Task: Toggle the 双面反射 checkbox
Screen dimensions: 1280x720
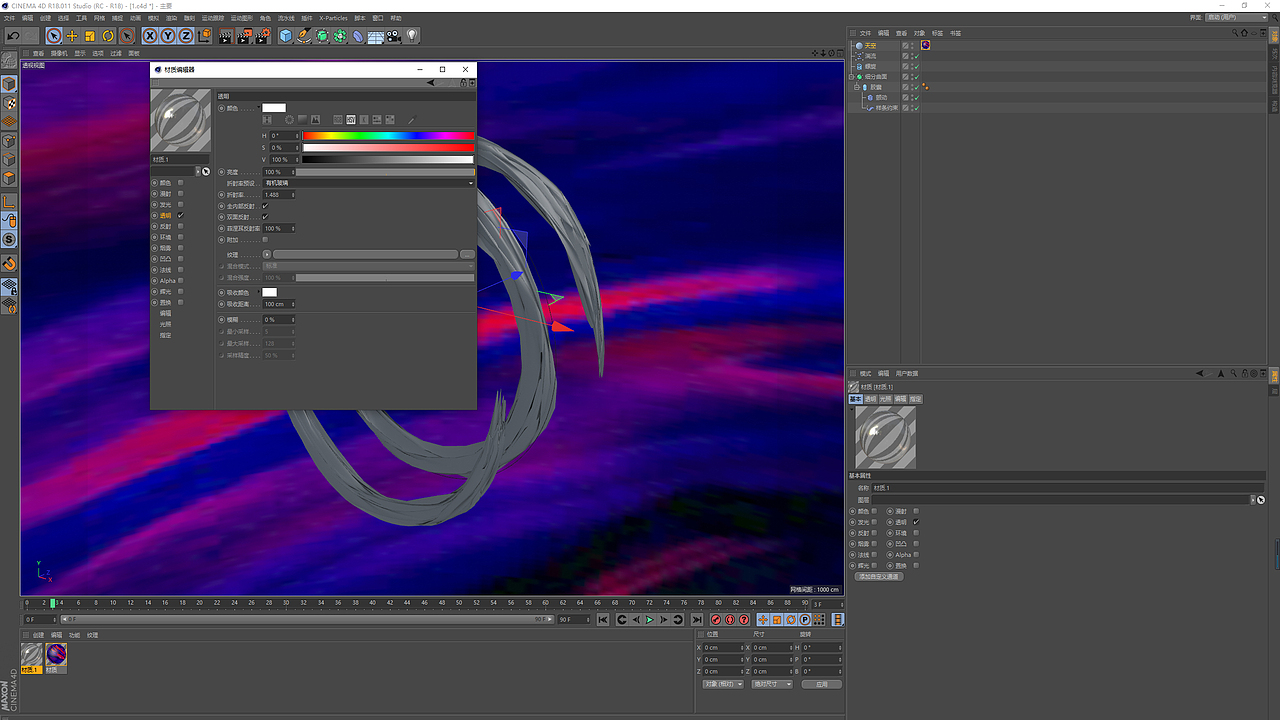Action: pos(265,217)
